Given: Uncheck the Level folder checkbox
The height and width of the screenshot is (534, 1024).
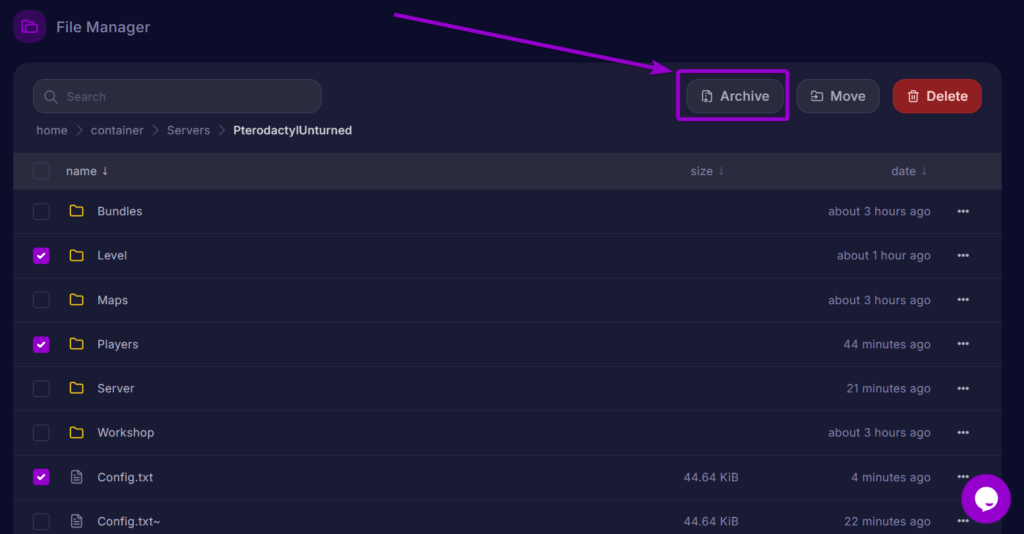Looking at the screenshot, I should click(x=41, y=256).
